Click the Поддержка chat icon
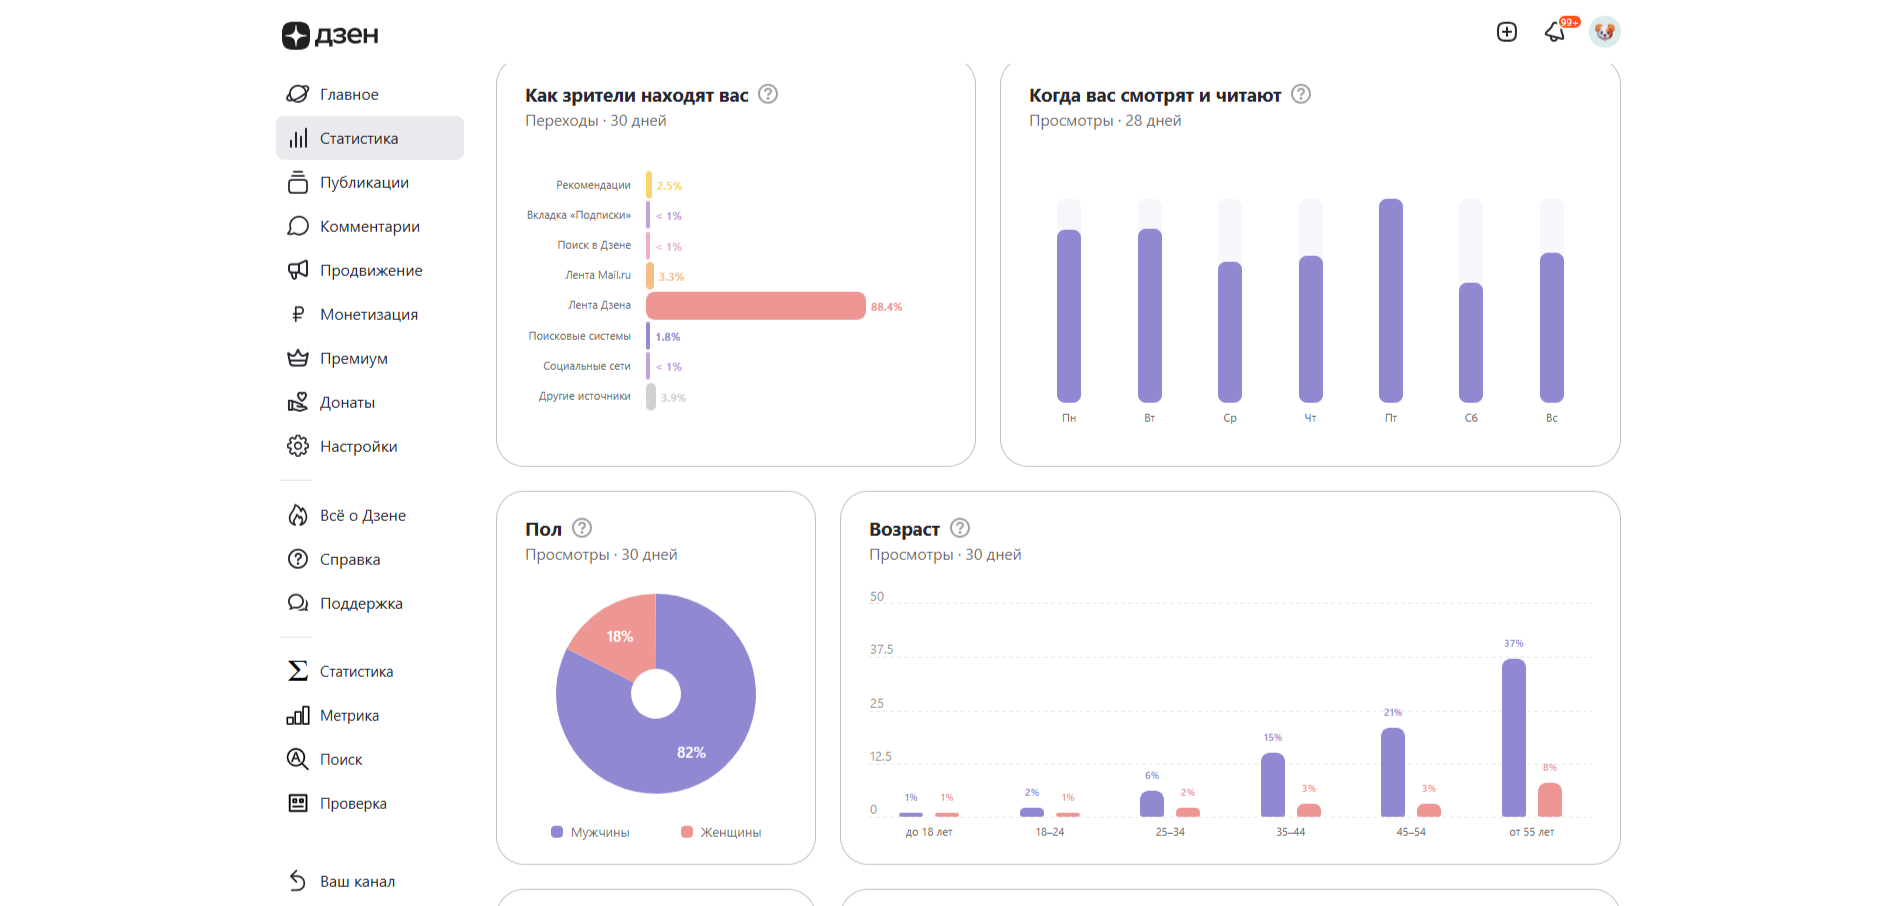Viewport: 1894px width, 906px height. coord(298,603)
